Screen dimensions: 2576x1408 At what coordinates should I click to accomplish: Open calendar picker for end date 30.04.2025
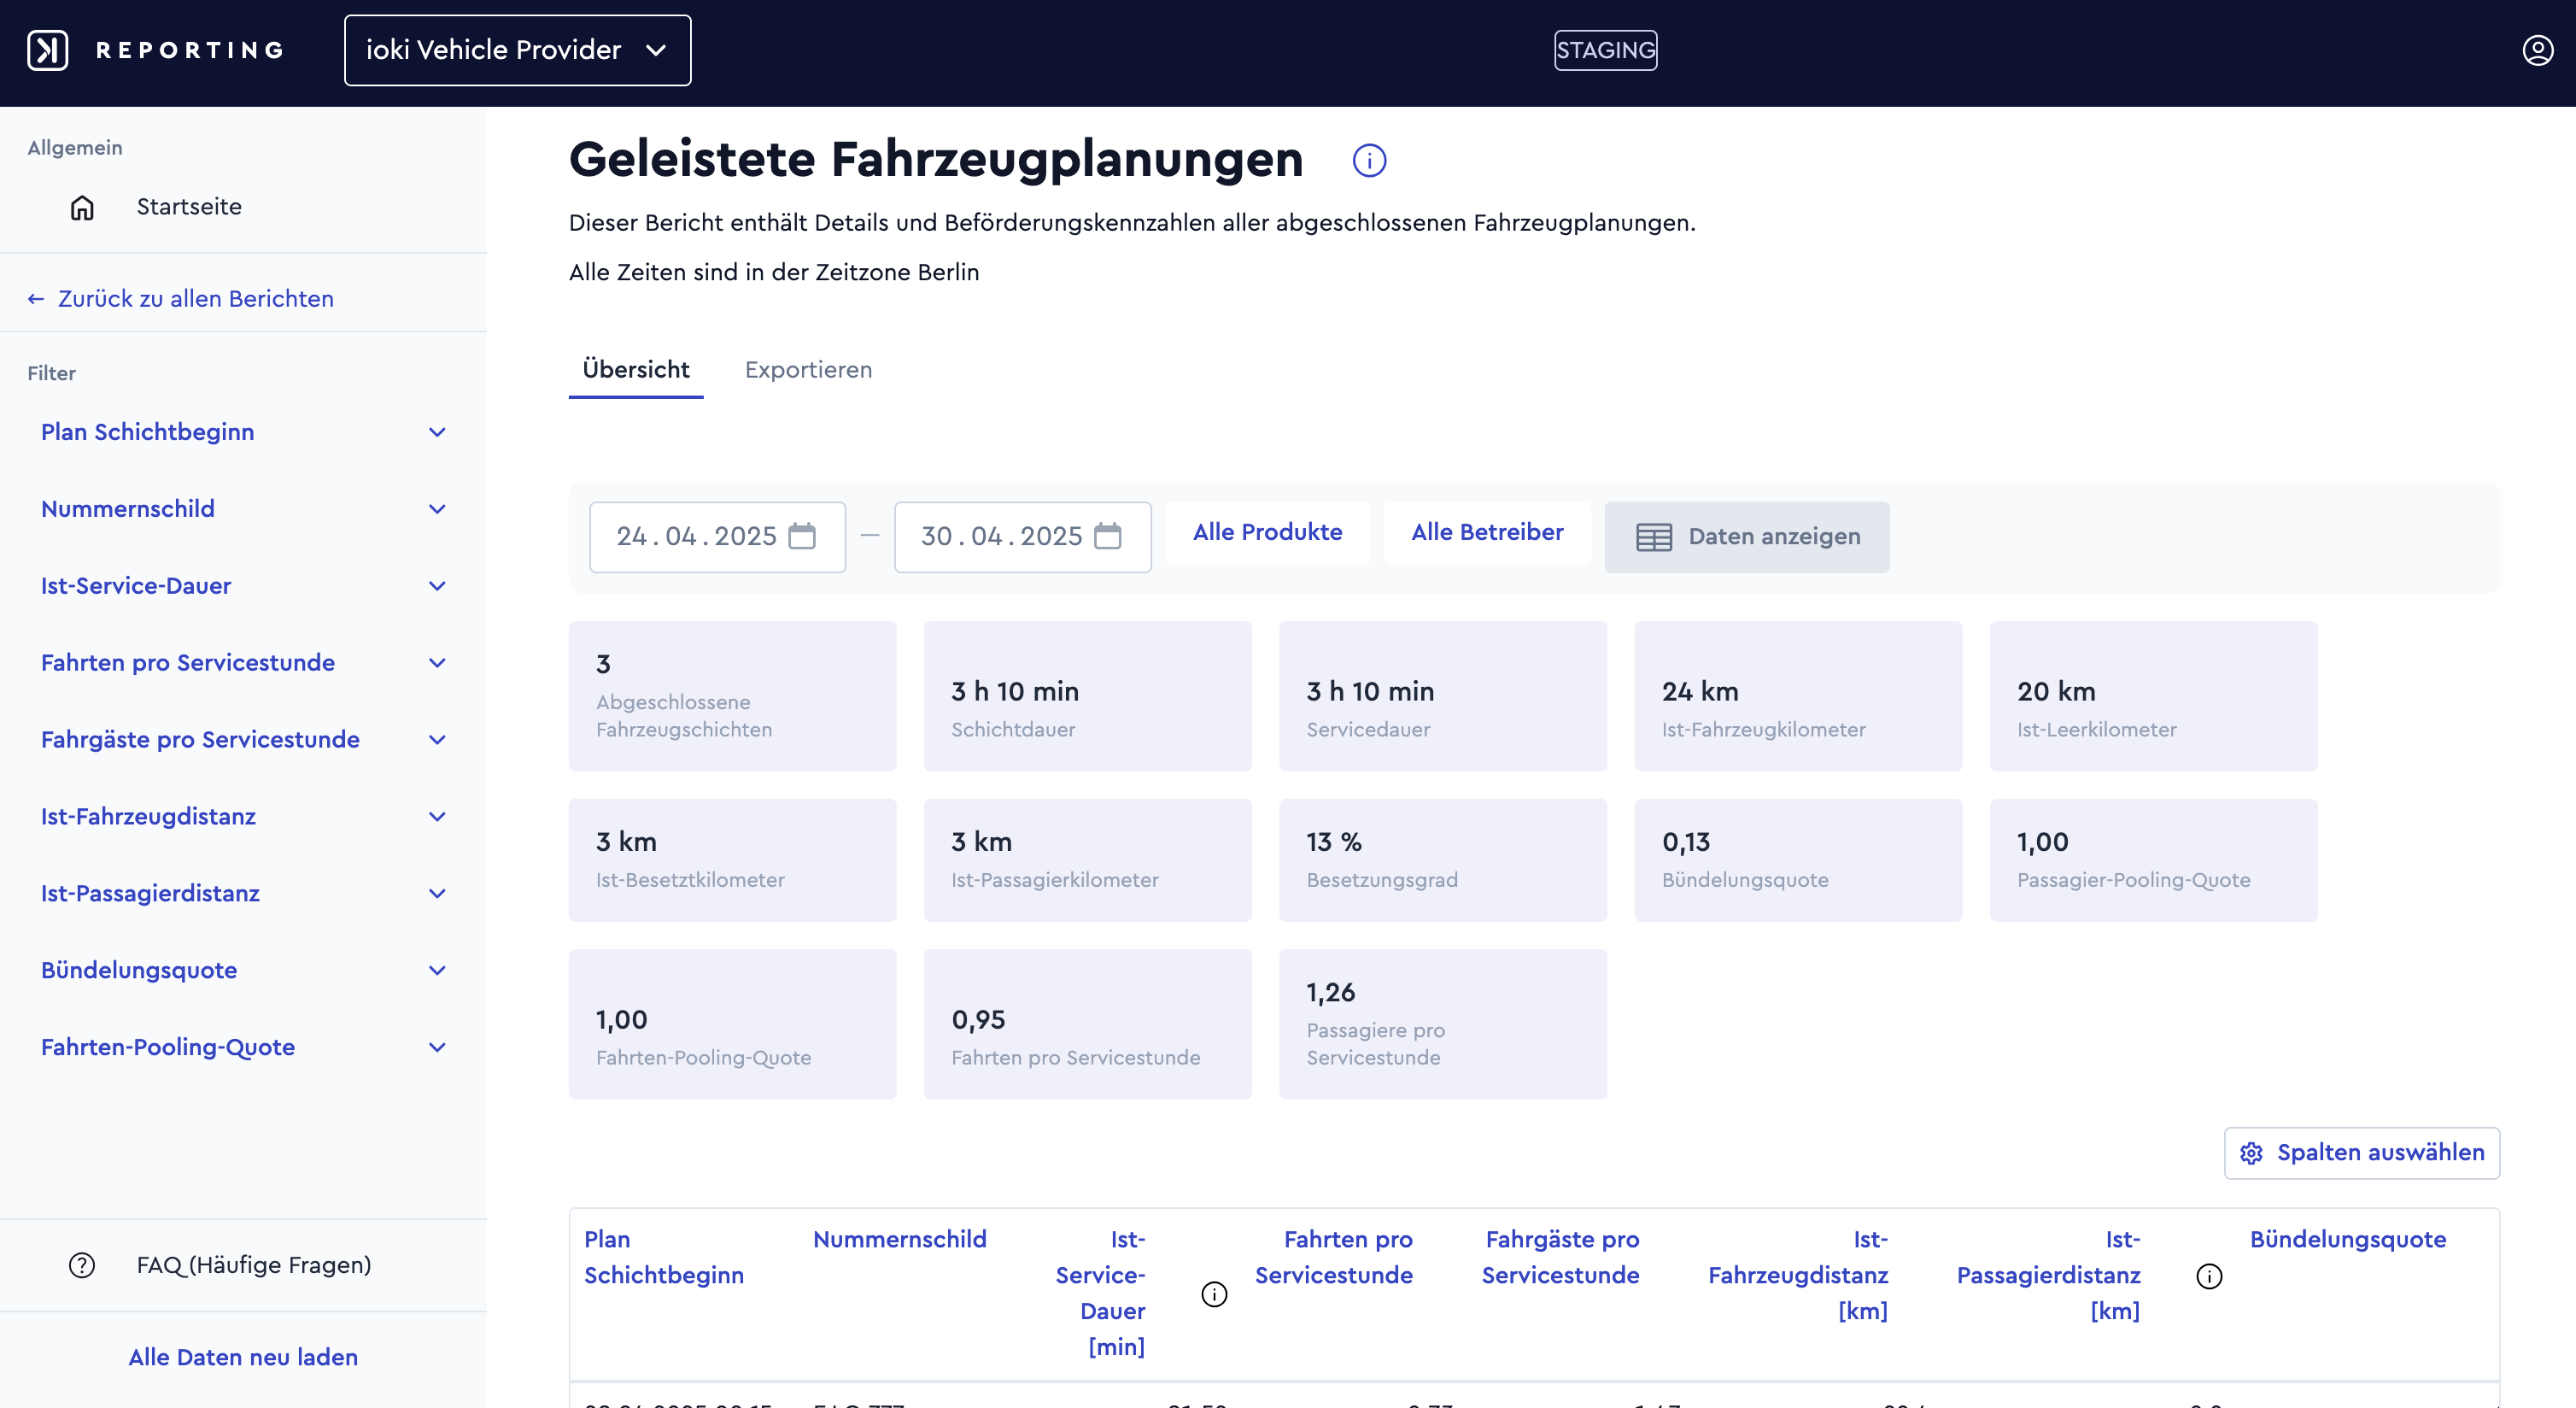coord(1107,536)
